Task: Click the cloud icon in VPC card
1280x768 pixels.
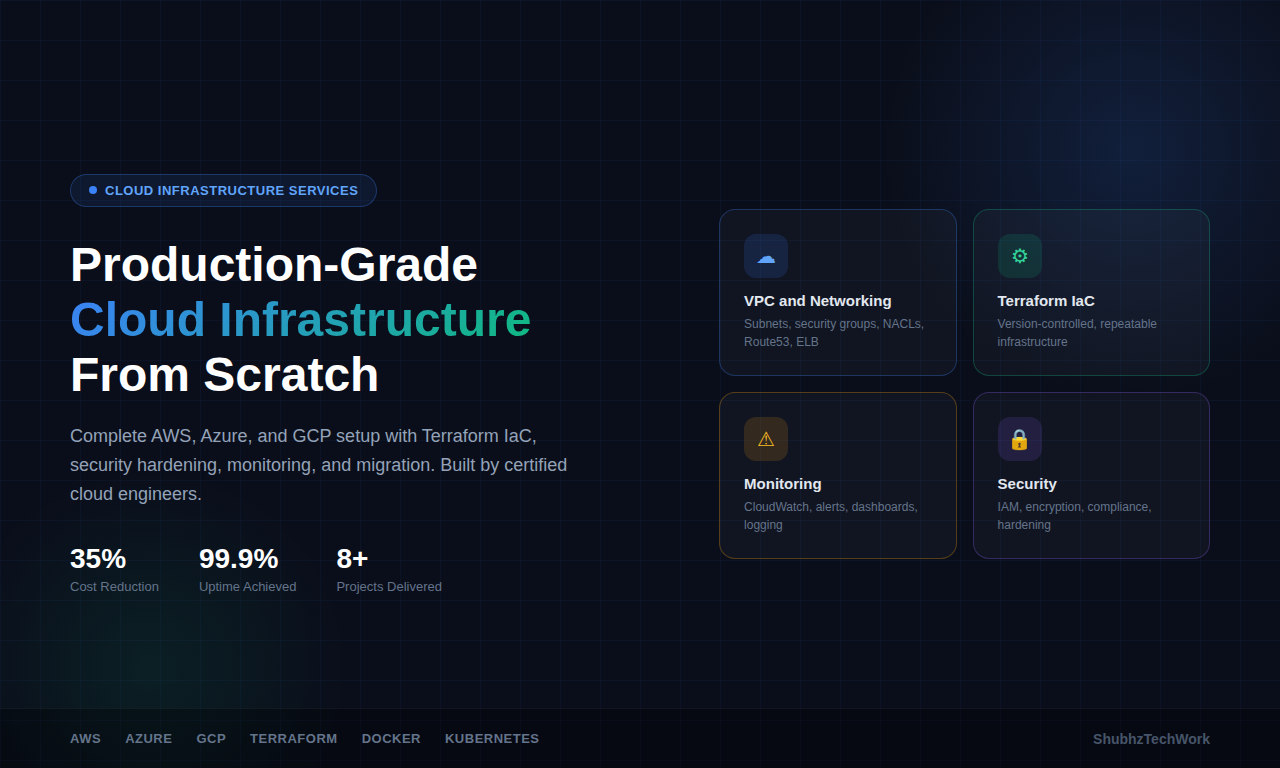Action: click(765, 256)
